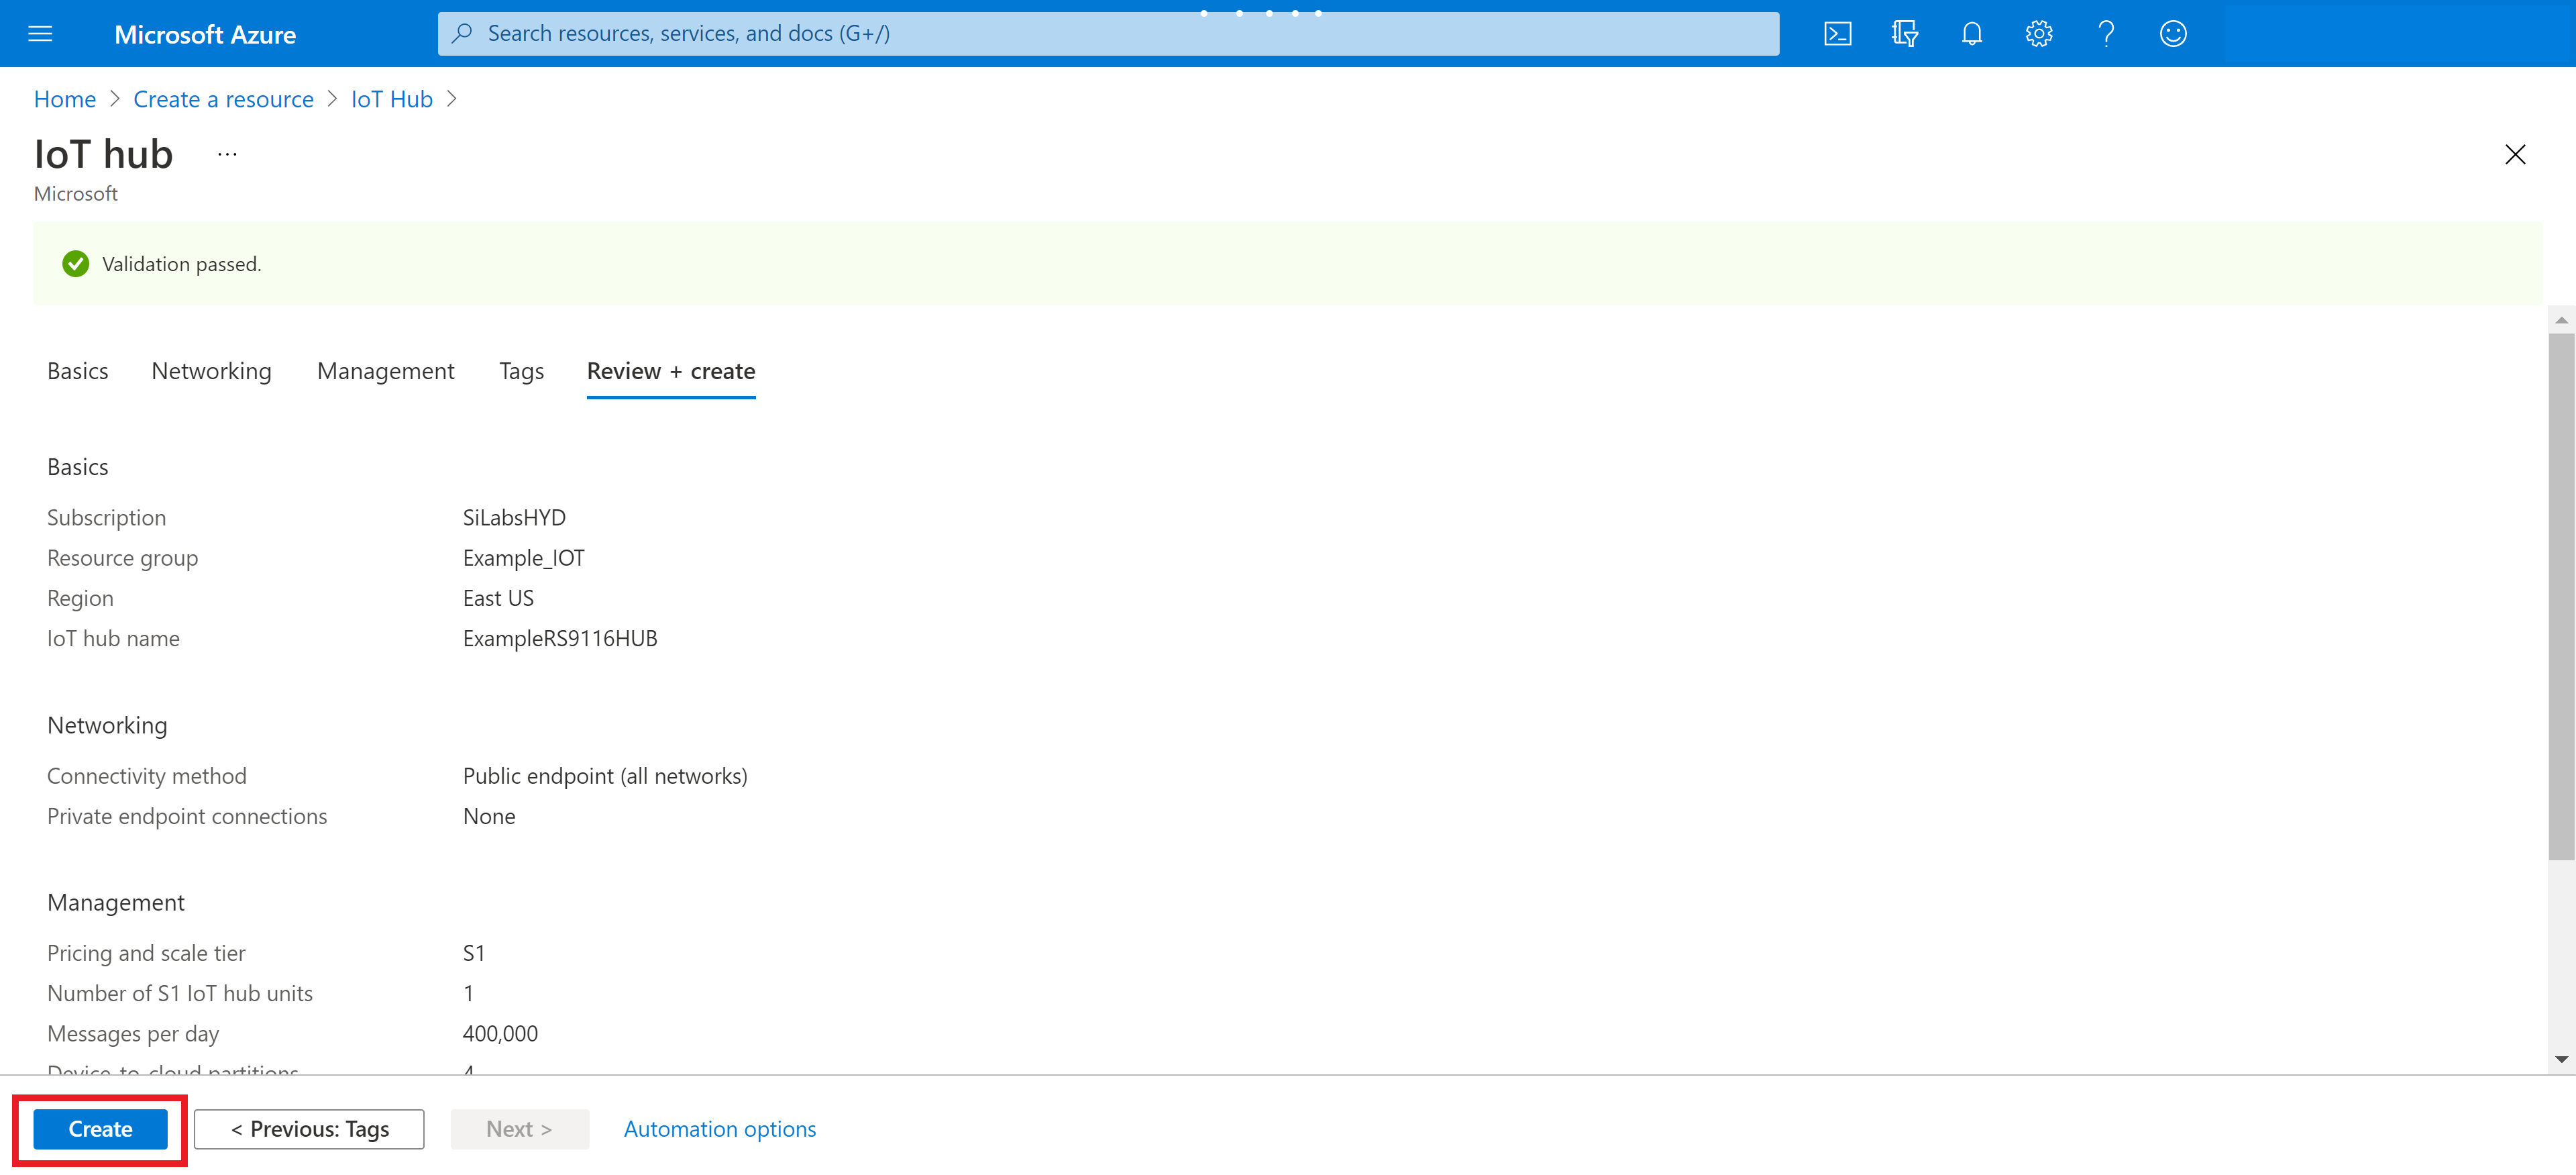Switch to the Networking tab

[x=211, y=371]
